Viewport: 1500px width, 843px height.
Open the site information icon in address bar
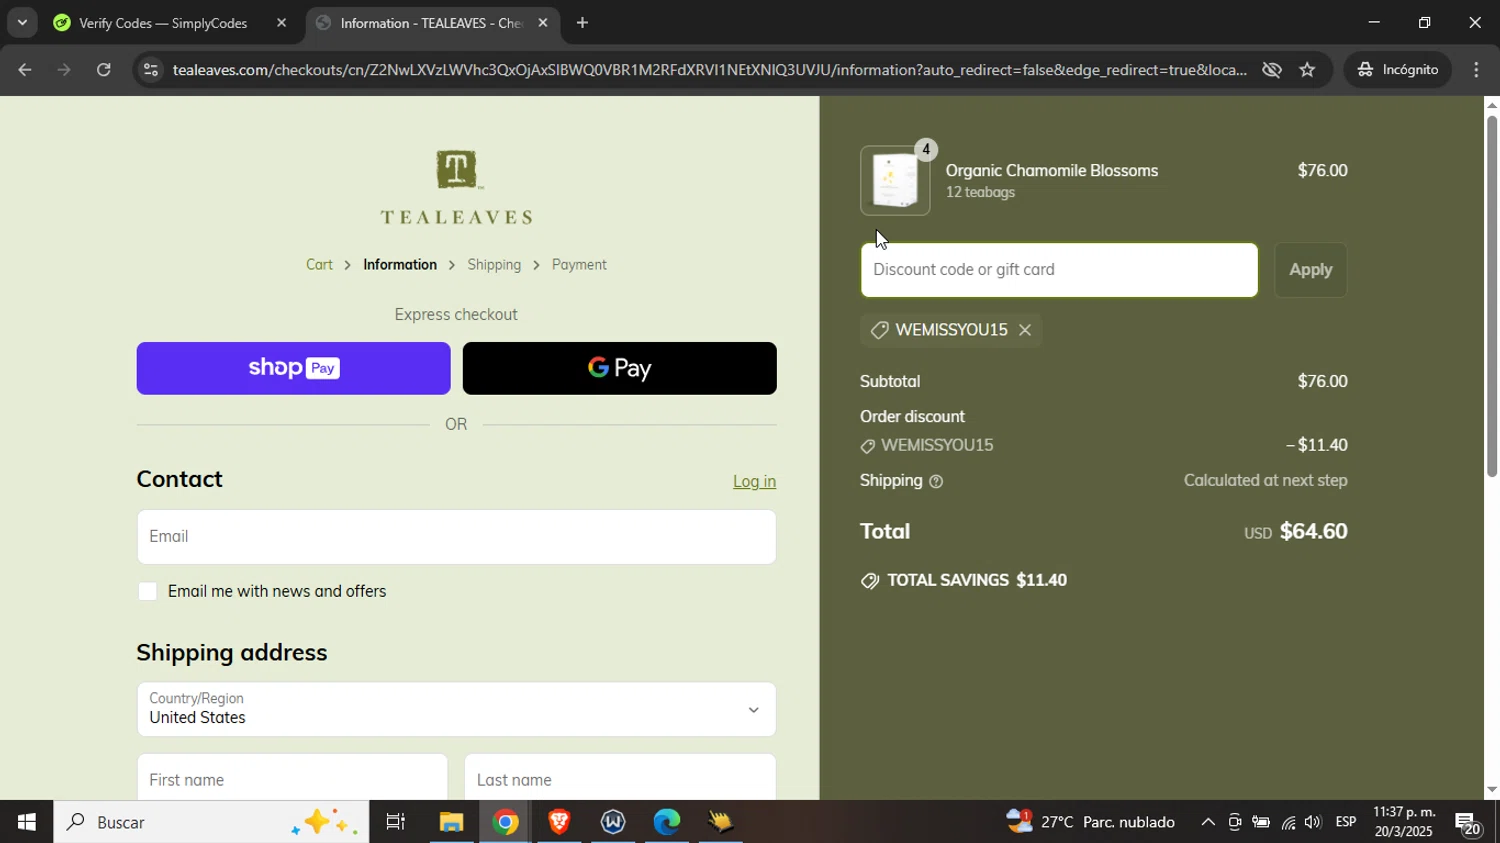click(x=150, y=70)
